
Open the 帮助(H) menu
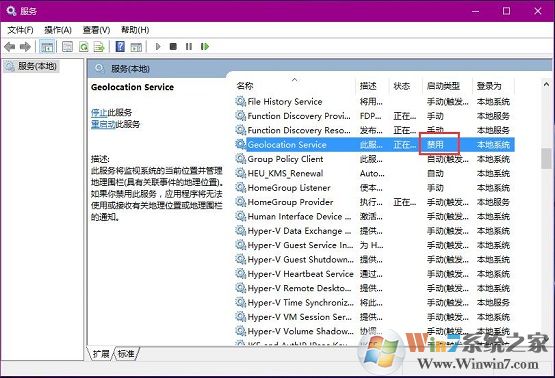point(135,30)
